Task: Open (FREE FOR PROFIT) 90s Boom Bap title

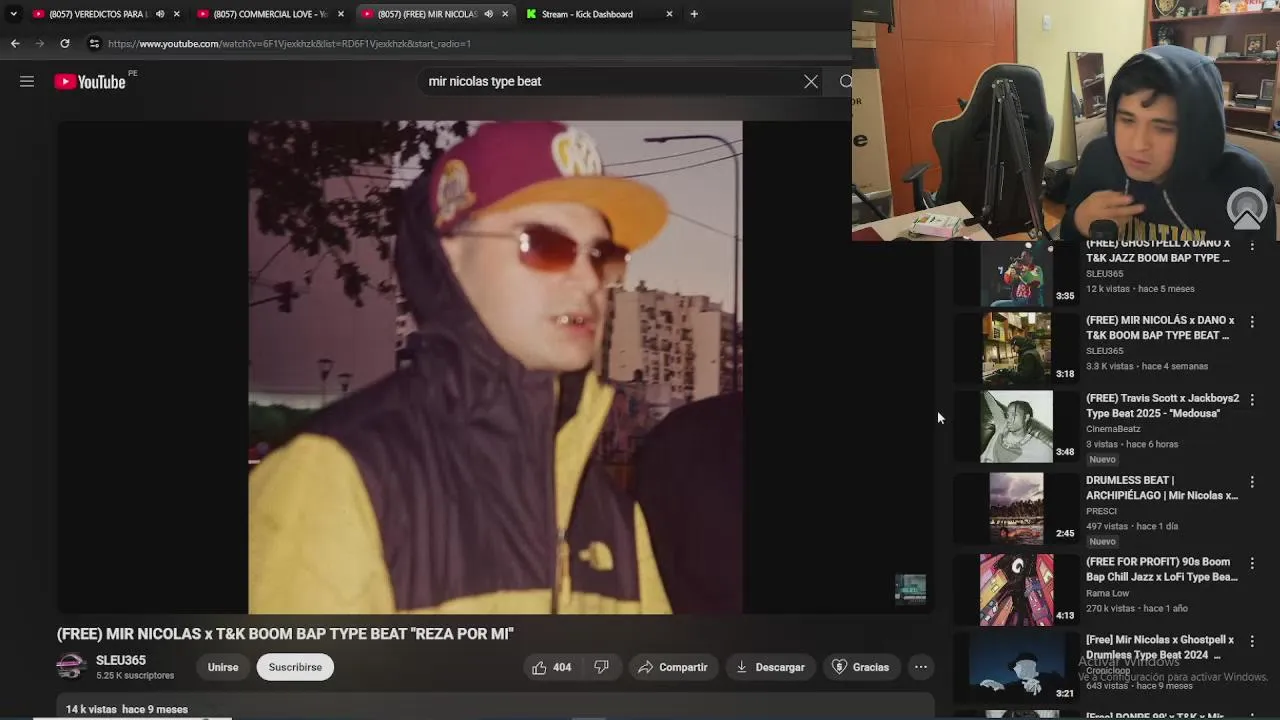Action: [1162, 570]
